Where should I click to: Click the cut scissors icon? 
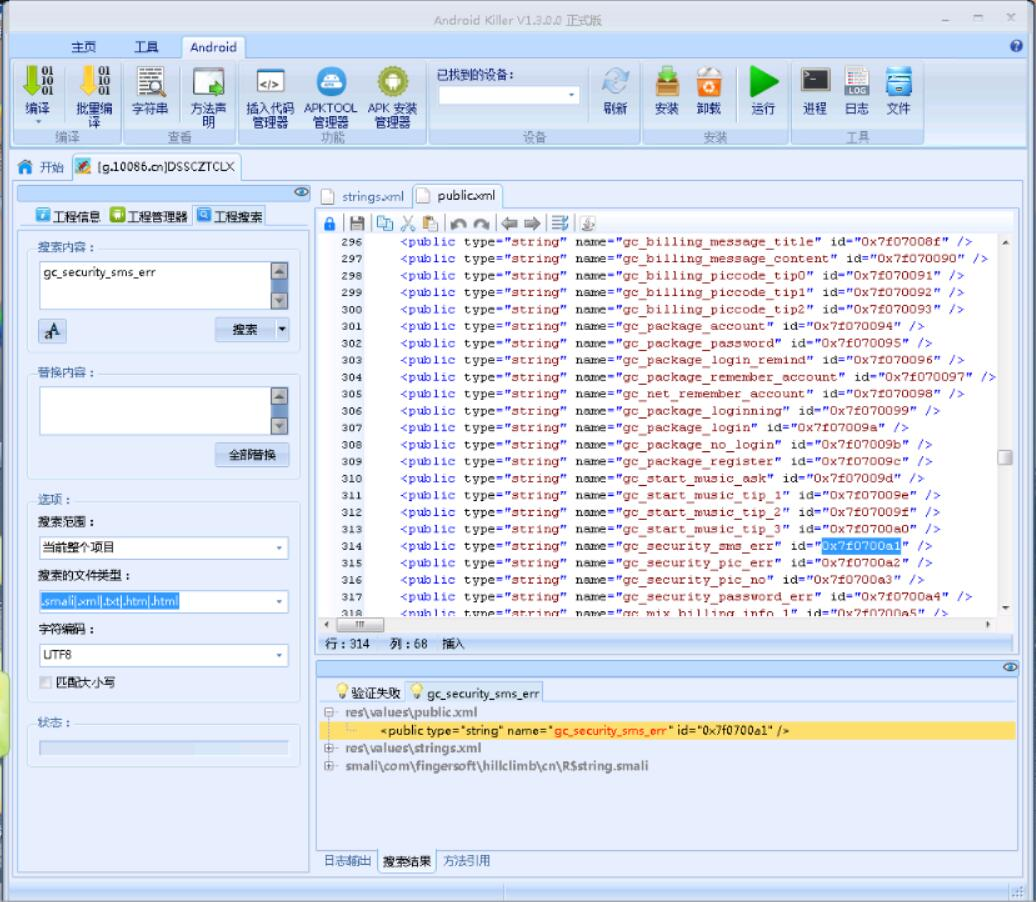coord(408,223)
